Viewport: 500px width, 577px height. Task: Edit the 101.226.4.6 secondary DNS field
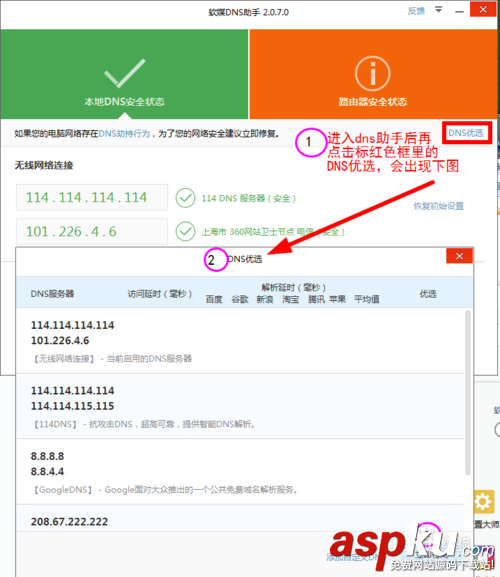tap(92, 231)
